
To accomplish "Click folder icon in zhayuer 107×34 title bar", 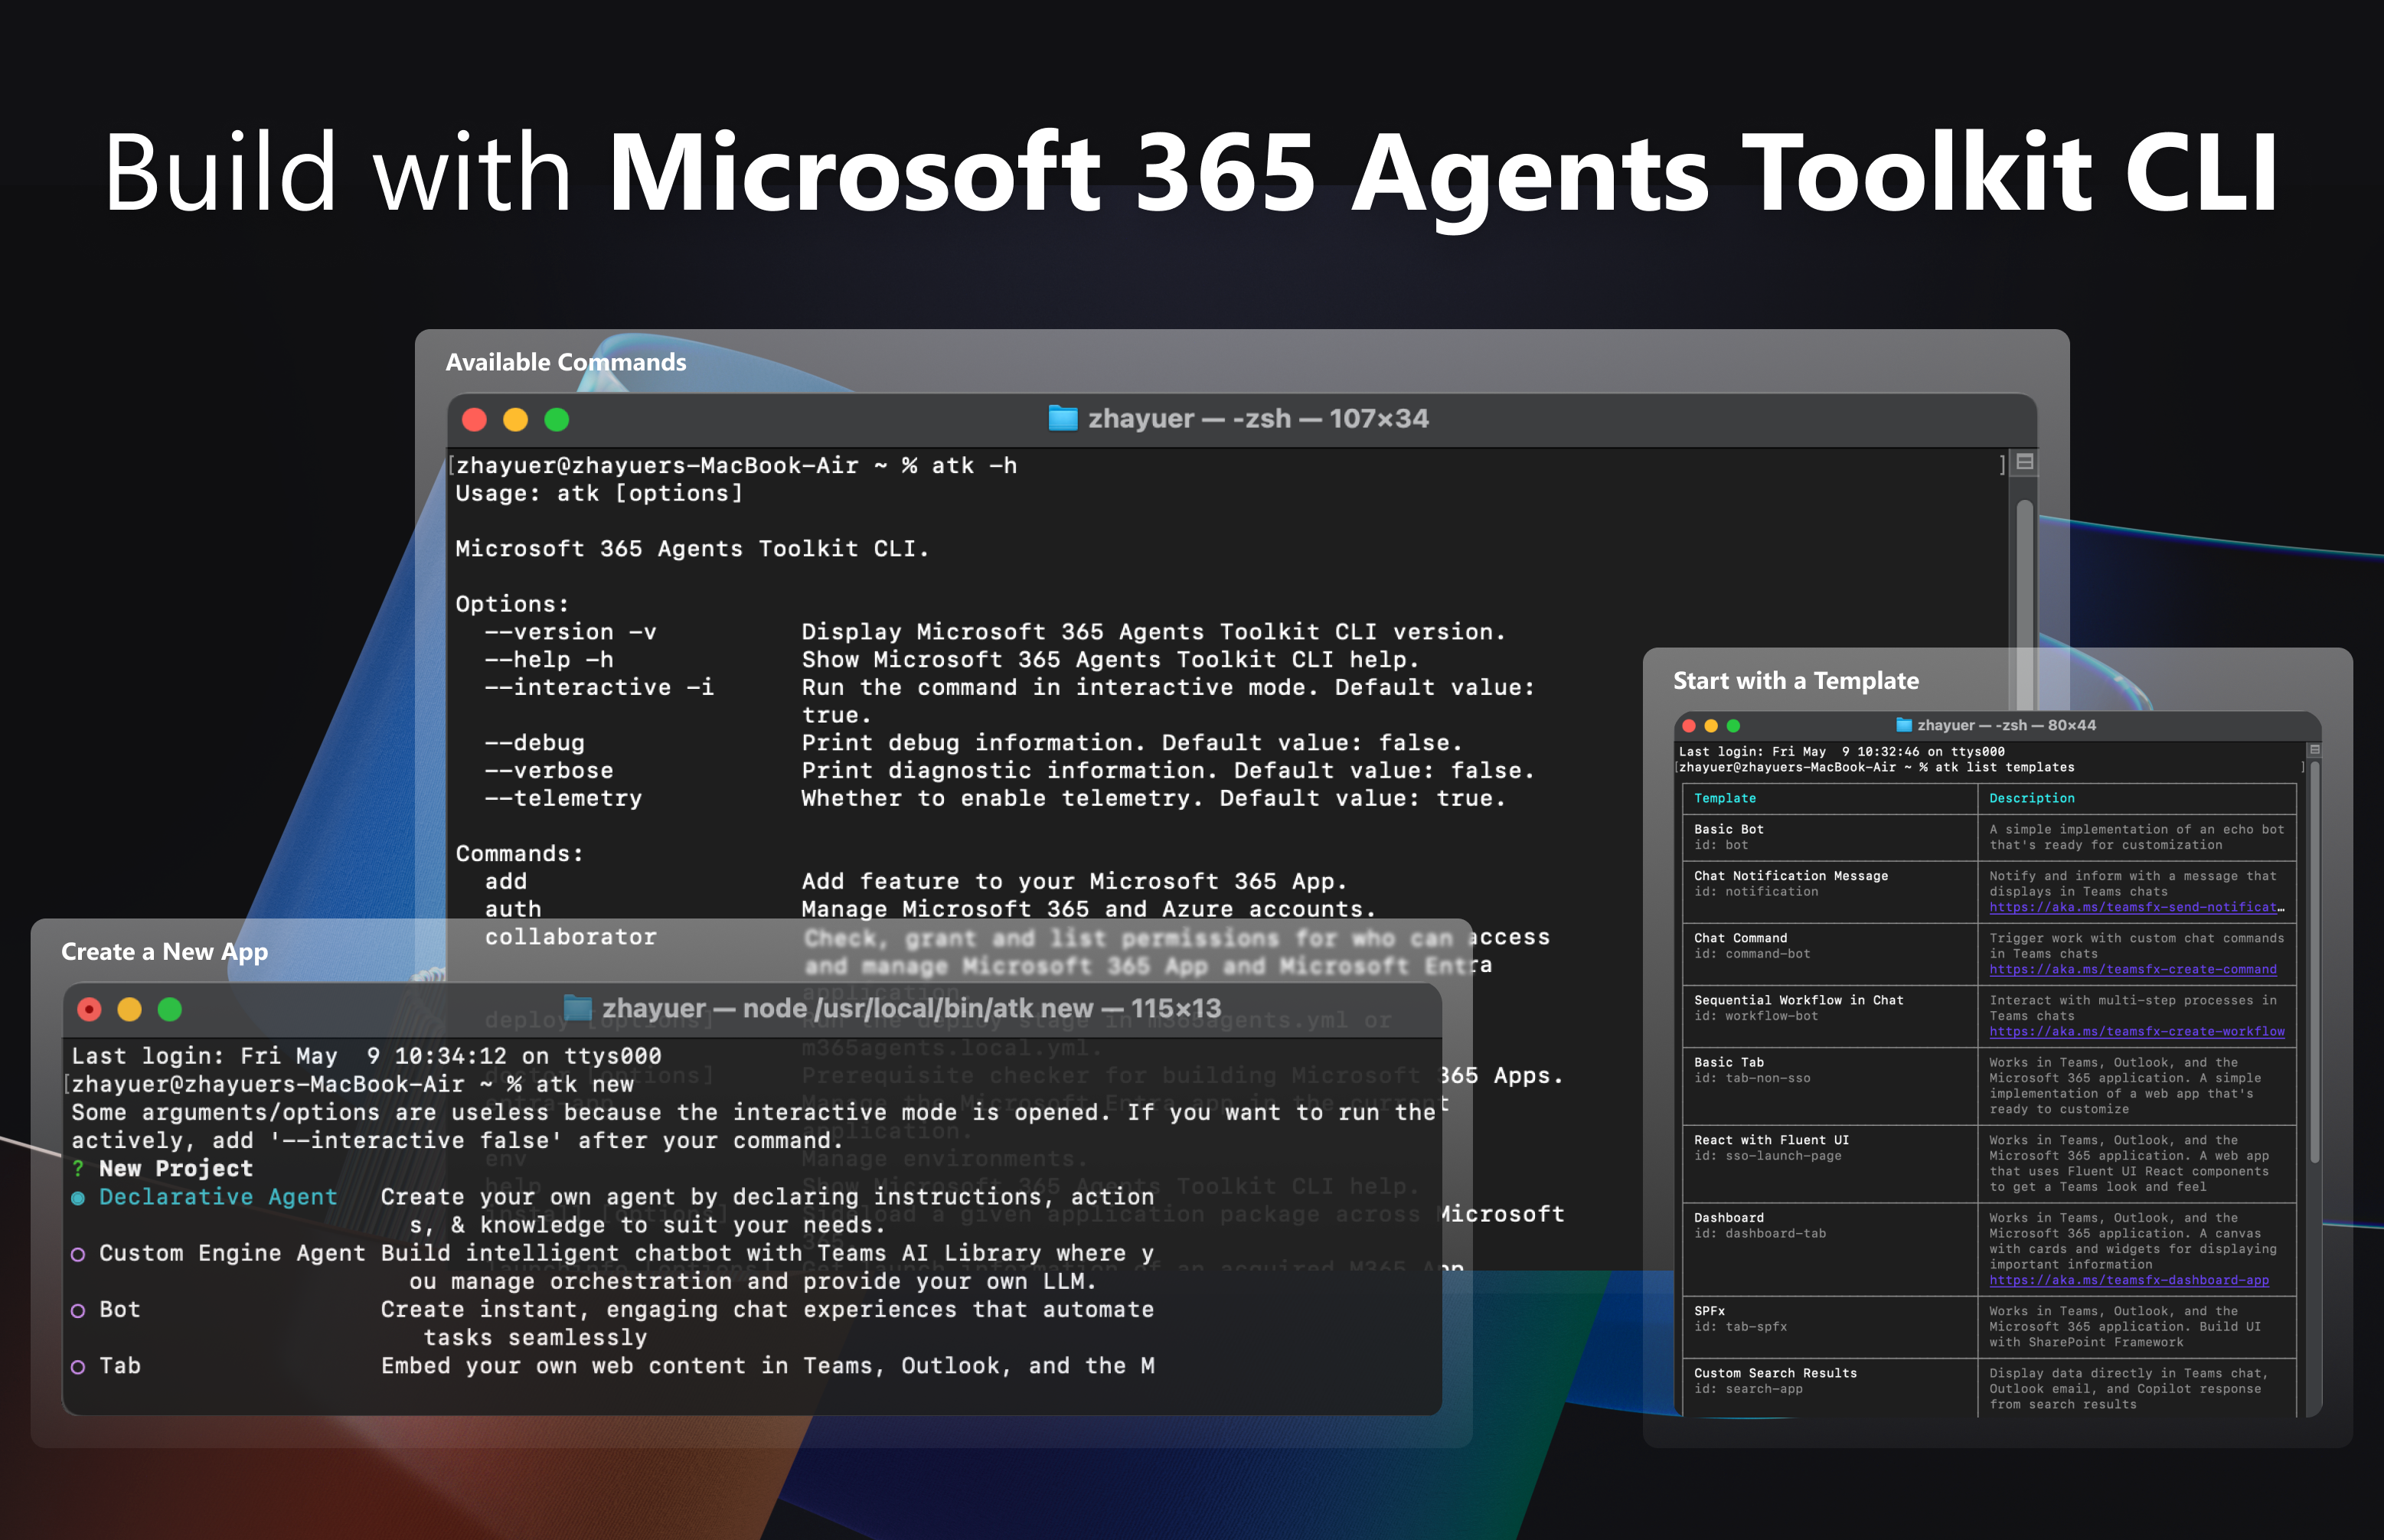I will (1062, 418).
